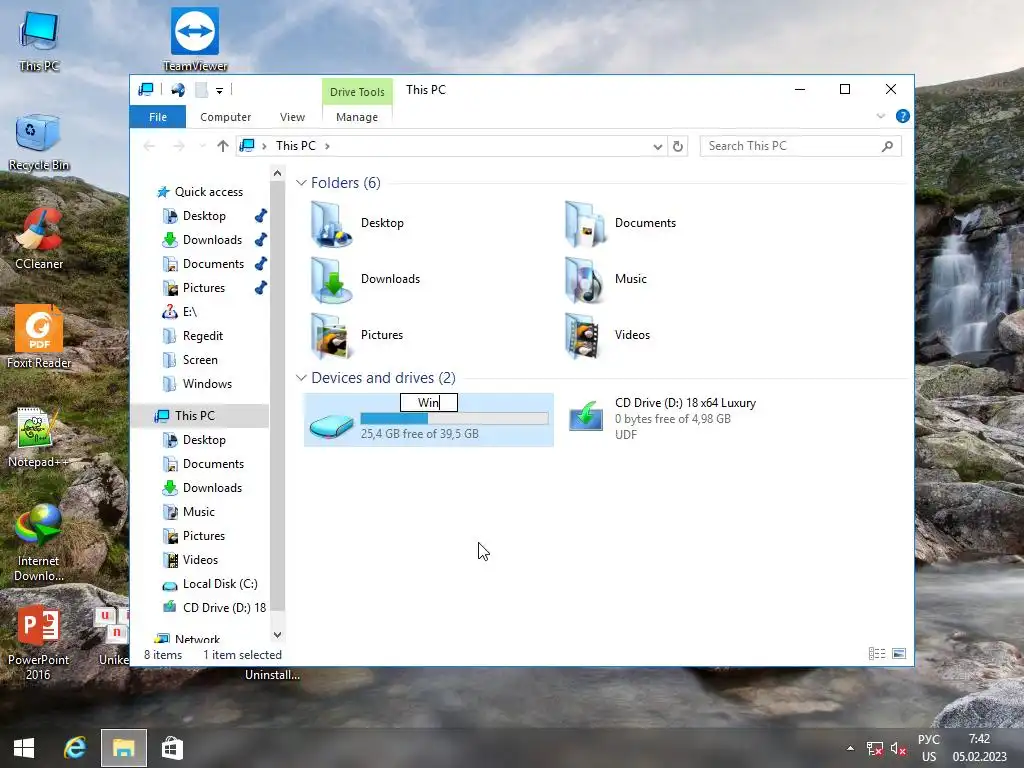The height and width of the screenshot is (768, 1024).
Task: Select This PC in the navigation pane
Action: (200, 416)
